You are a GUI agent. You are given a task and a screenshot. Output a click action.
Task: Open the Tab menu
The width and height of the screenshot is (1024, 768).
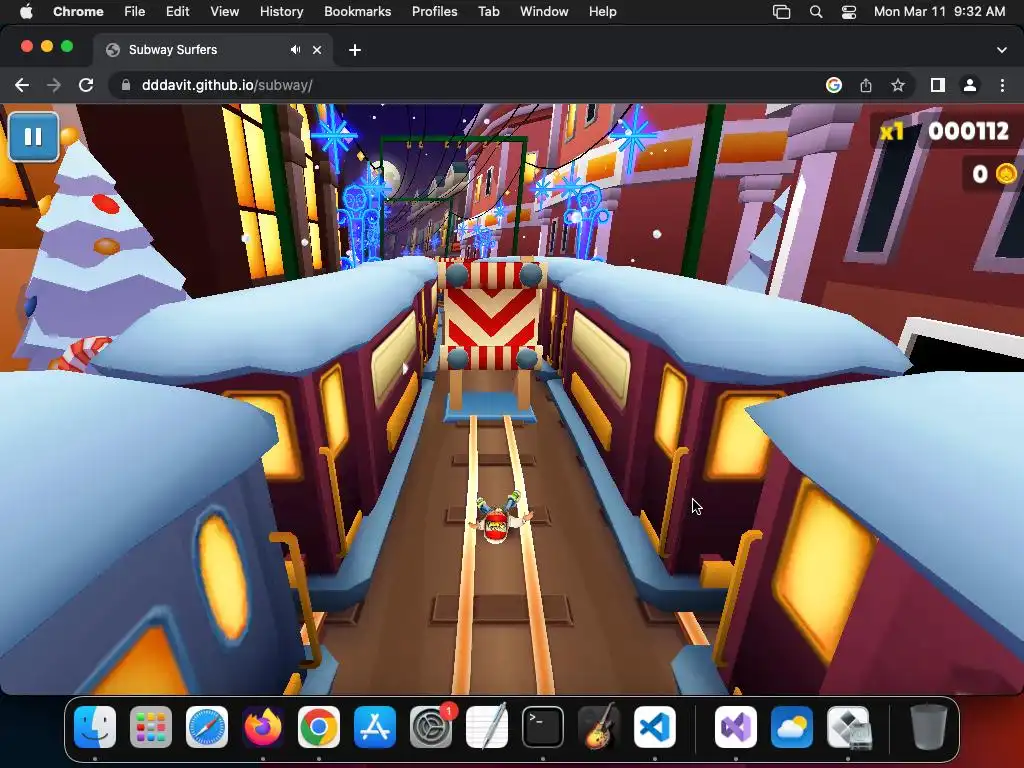tap(488, 11)
